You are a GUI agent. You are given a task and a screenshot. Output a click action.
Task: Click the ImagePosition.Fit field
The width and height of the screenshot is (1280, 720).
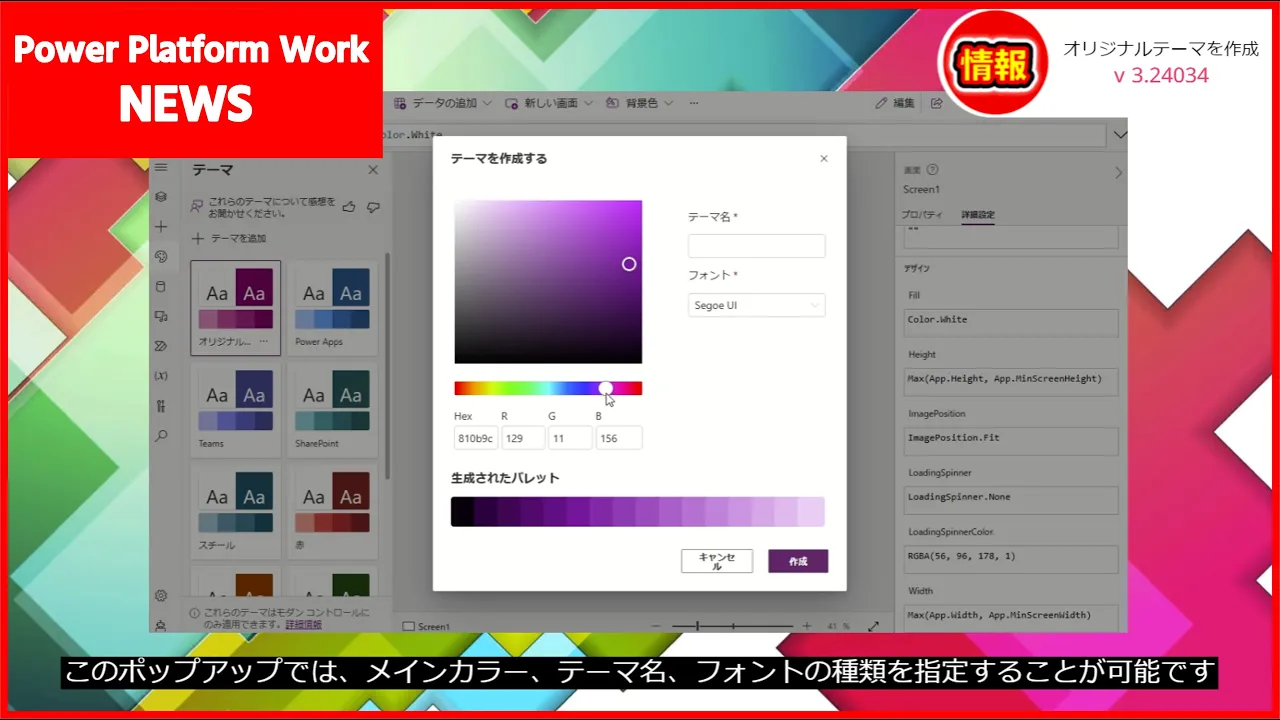pos(1011,440)
